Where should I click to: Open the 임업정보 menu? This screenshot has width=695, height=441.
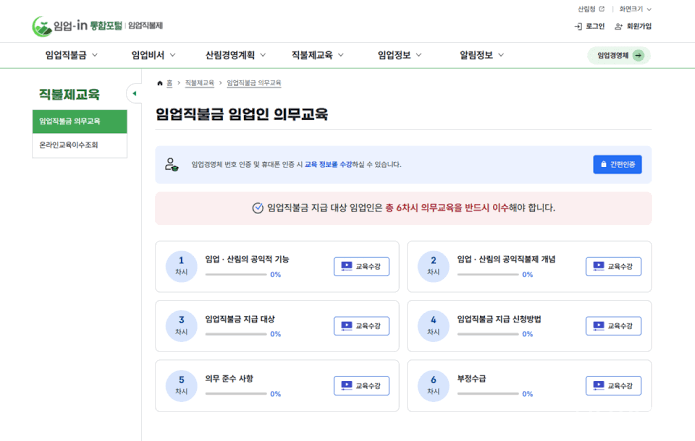(x=399, y=55)
